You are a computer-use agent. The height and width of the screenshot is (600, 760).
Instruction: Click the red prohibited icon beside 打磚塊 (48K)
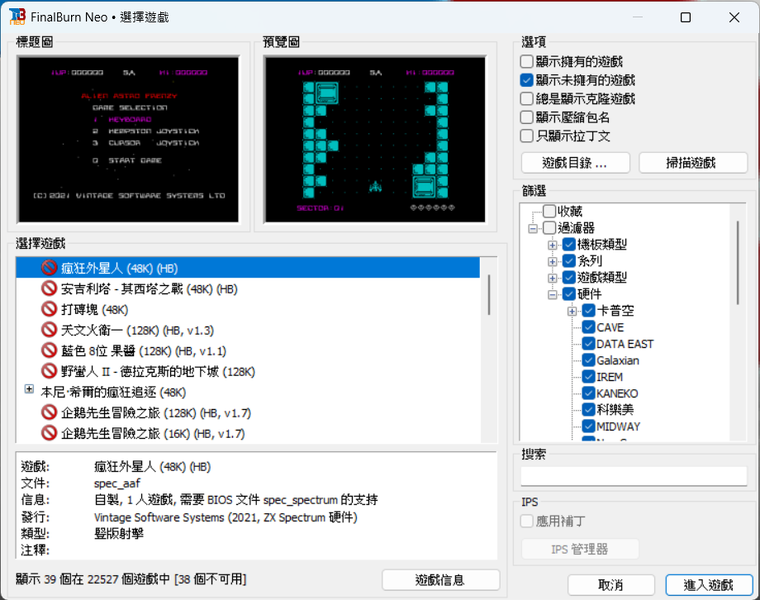click(49, 309)
